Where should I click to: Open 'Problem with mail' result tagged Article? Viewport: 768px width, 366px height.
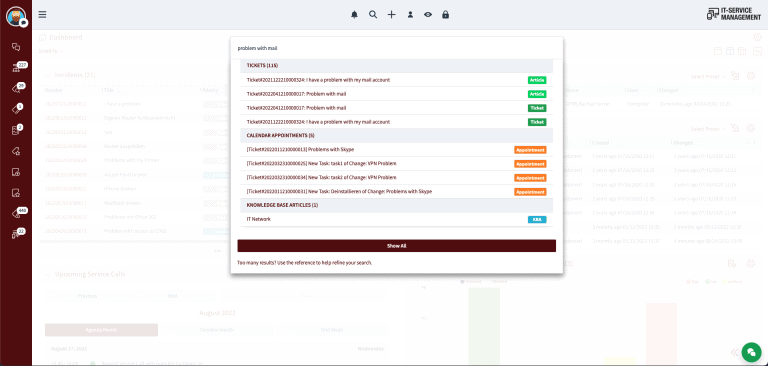[x=396, y=94]
